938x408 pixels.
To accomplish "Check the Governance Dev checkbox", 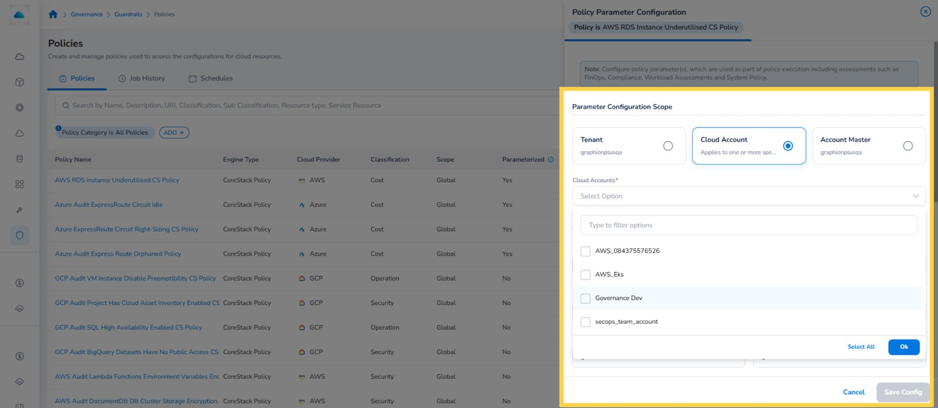I will 586,298.
